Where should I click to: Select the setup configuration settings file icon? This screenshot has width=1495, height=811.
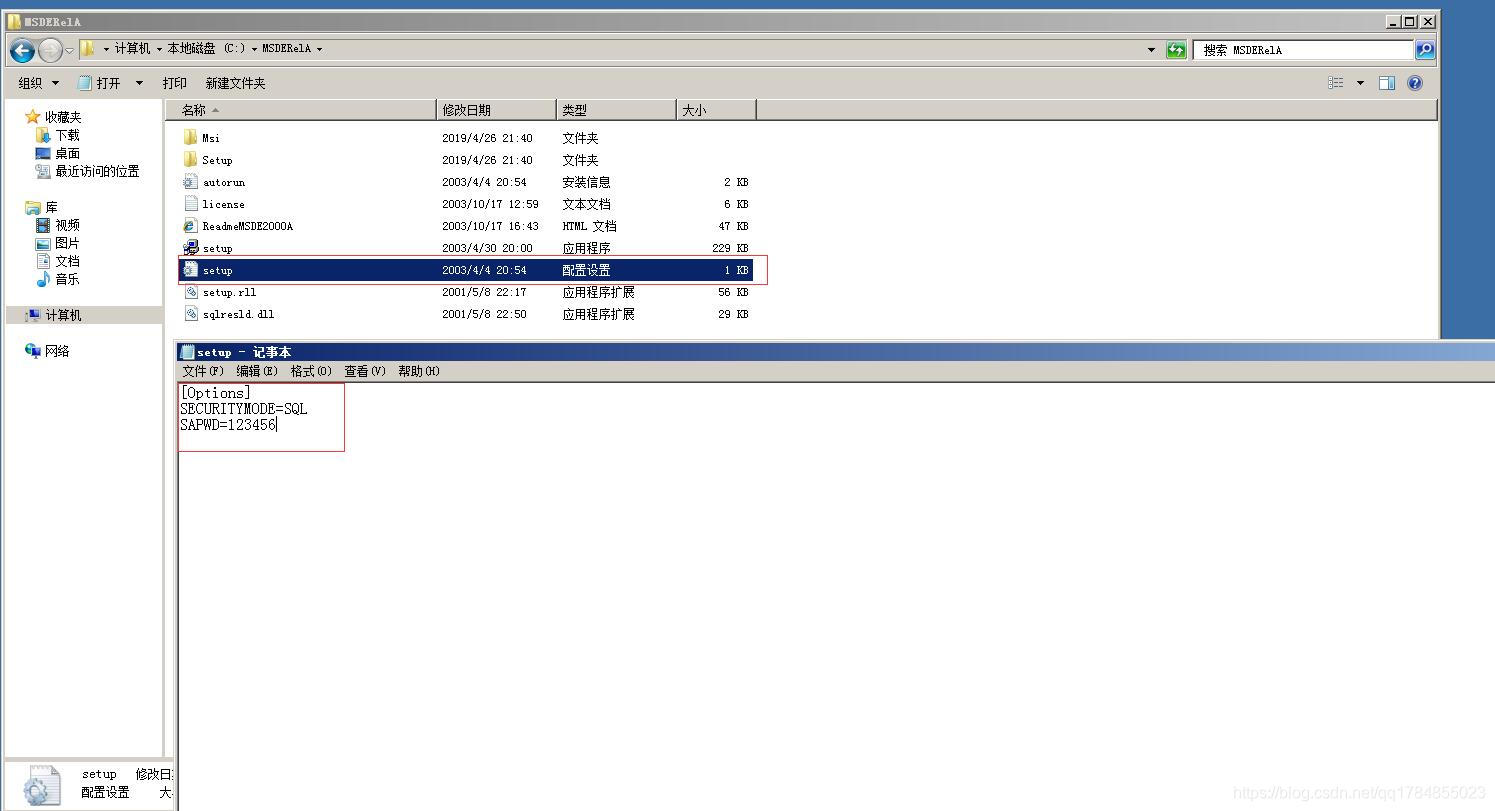(x=190, y=270)
